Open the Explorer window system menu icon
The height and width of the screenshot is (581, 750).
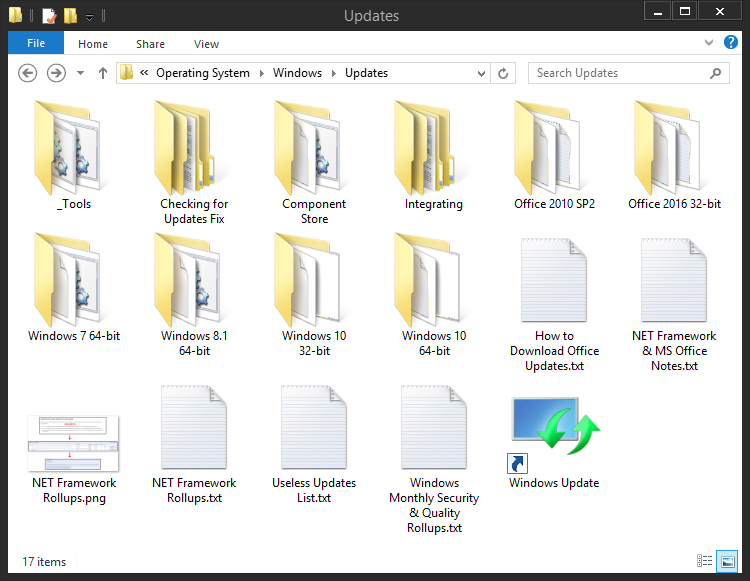(x=15, y=15)
